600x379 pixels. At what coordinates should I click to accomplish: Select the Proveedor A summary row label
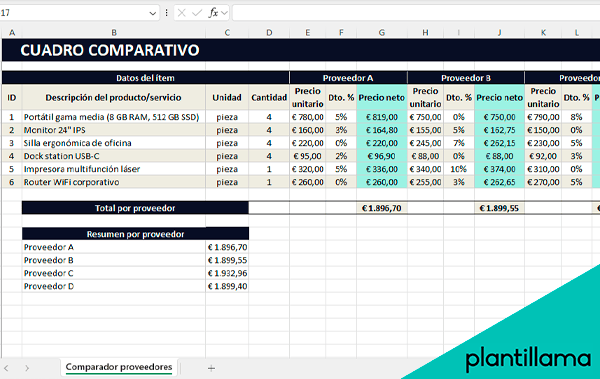click(x=114, y=247)
